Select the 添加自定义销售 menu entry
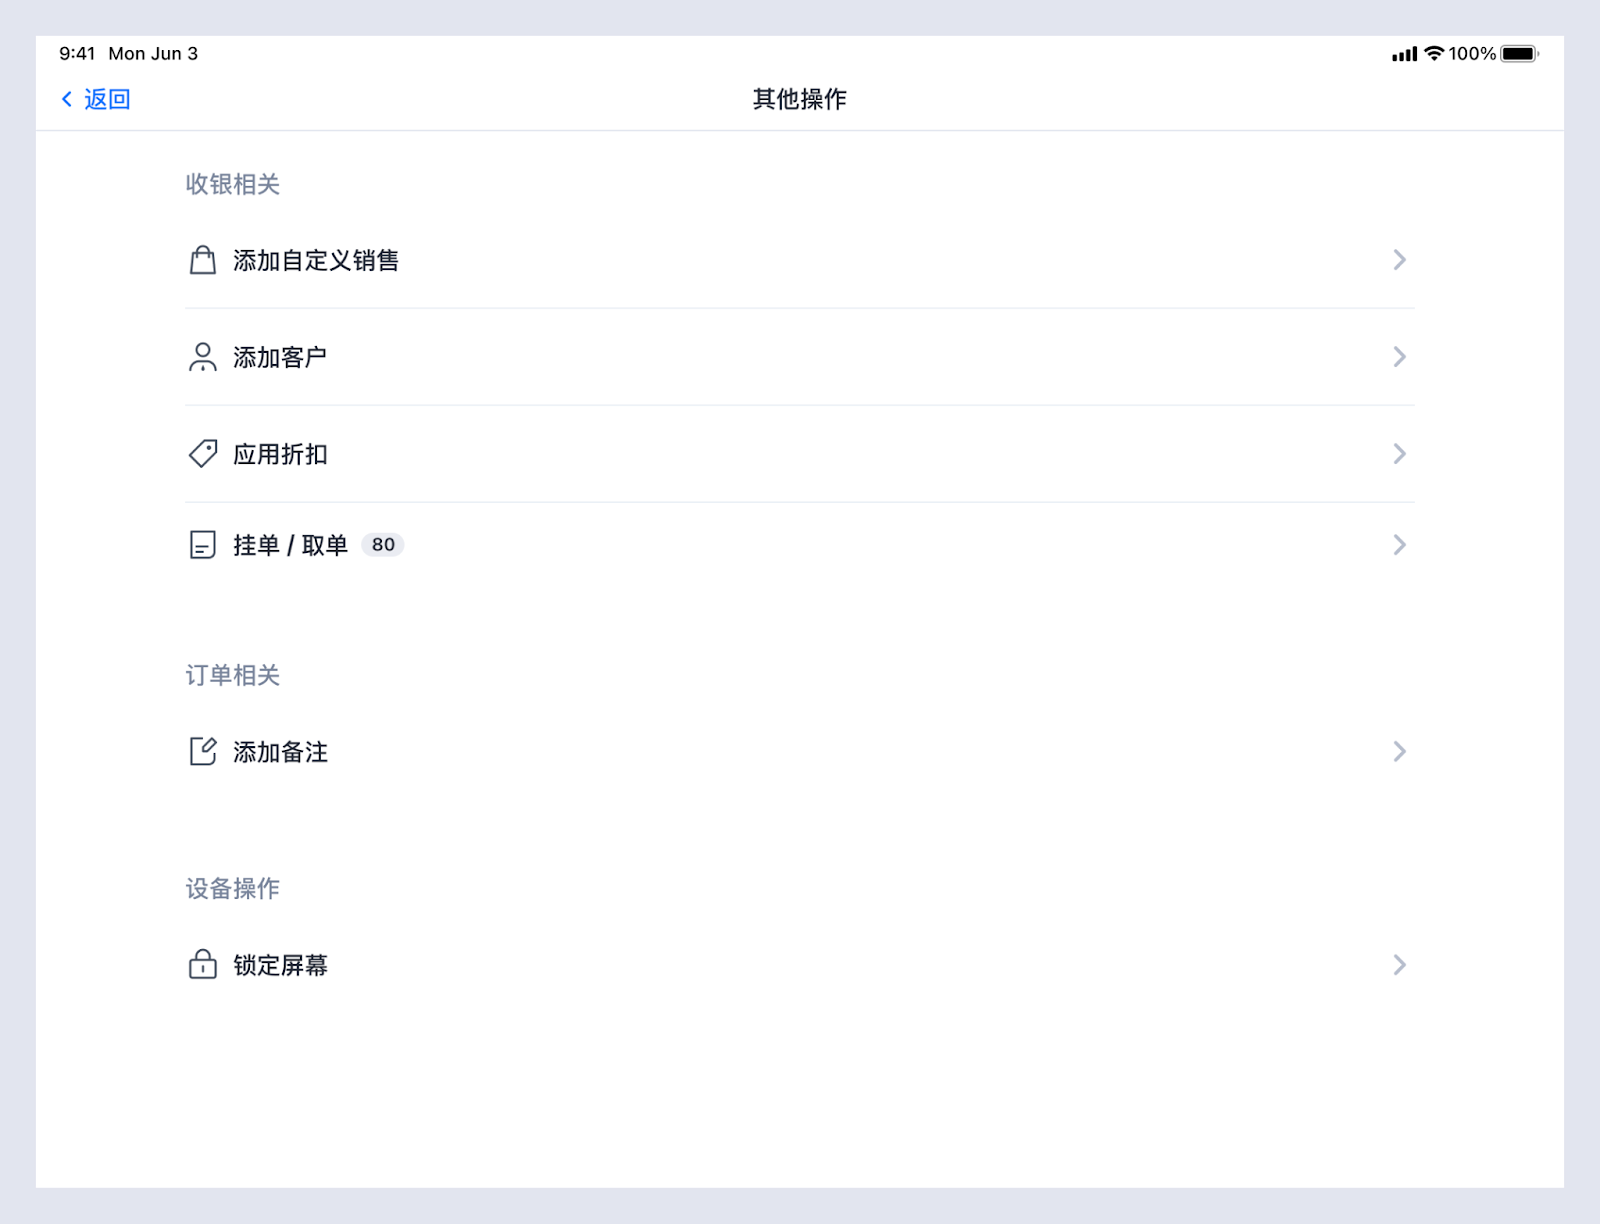 pos(316,261)
